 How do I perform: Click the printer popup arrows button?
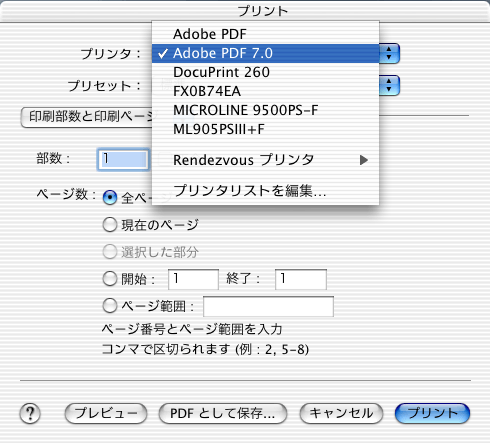(389, 53)
